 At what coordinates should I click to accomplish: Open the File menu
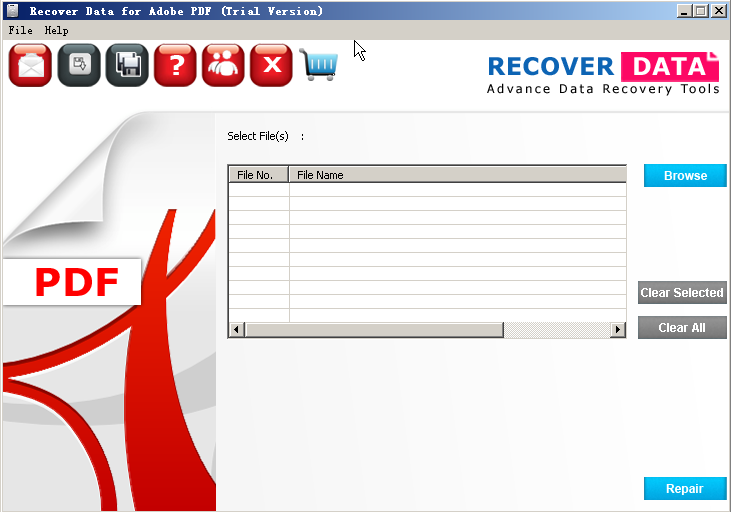point(21,30)
